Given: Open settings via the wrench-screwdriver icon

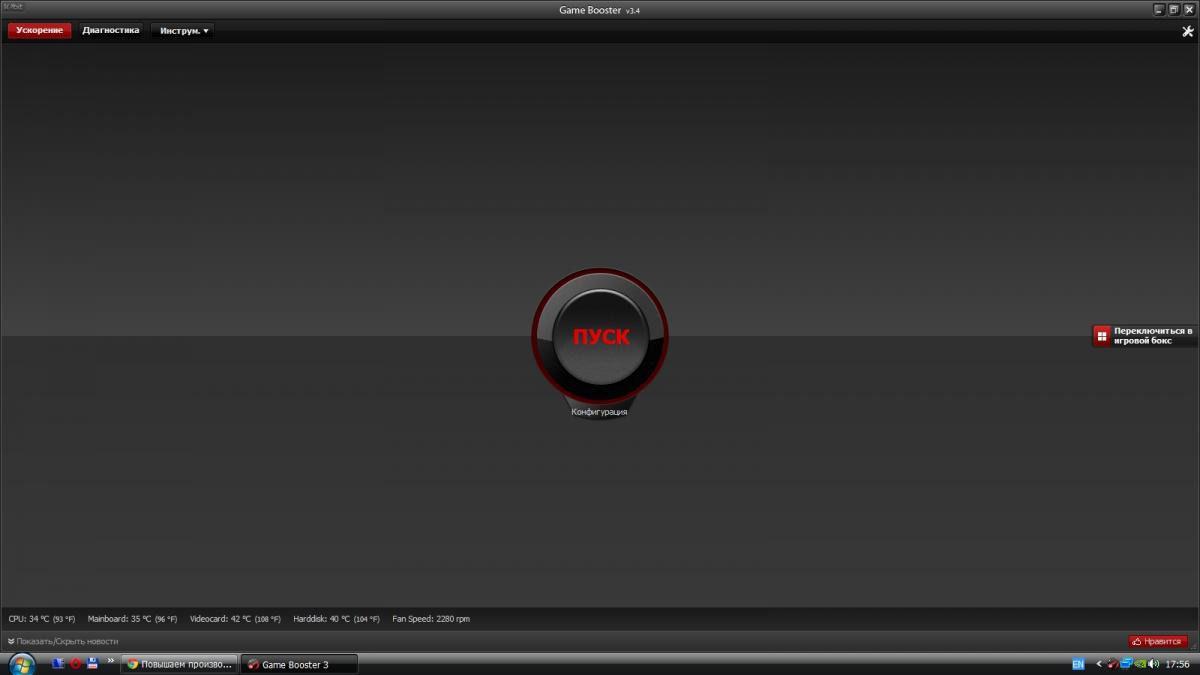Looking at the screenshot, I should pyautogui.click(x=1188, y=31).
